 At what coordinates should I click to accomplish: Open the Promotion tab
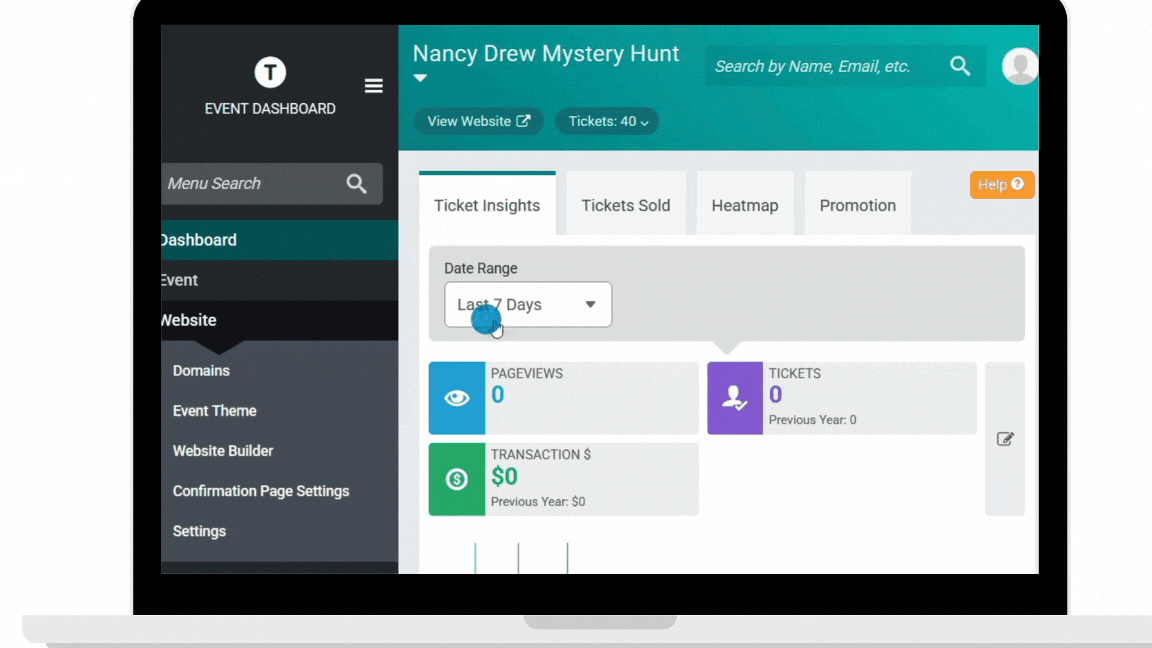857,205
